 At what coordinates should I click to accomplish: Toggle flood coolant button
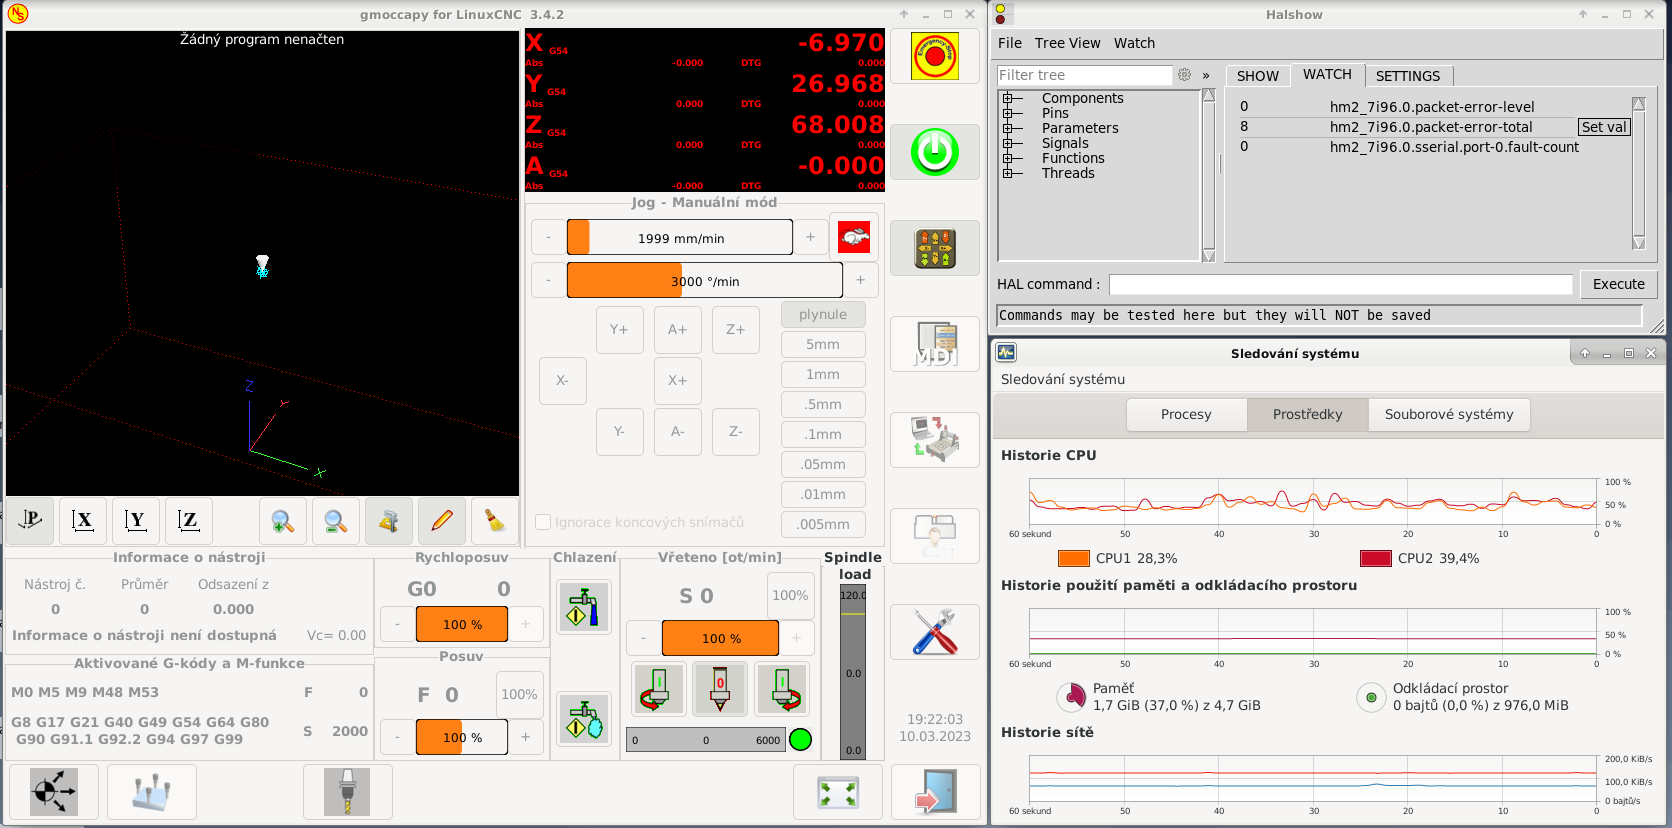pos(585,607)
